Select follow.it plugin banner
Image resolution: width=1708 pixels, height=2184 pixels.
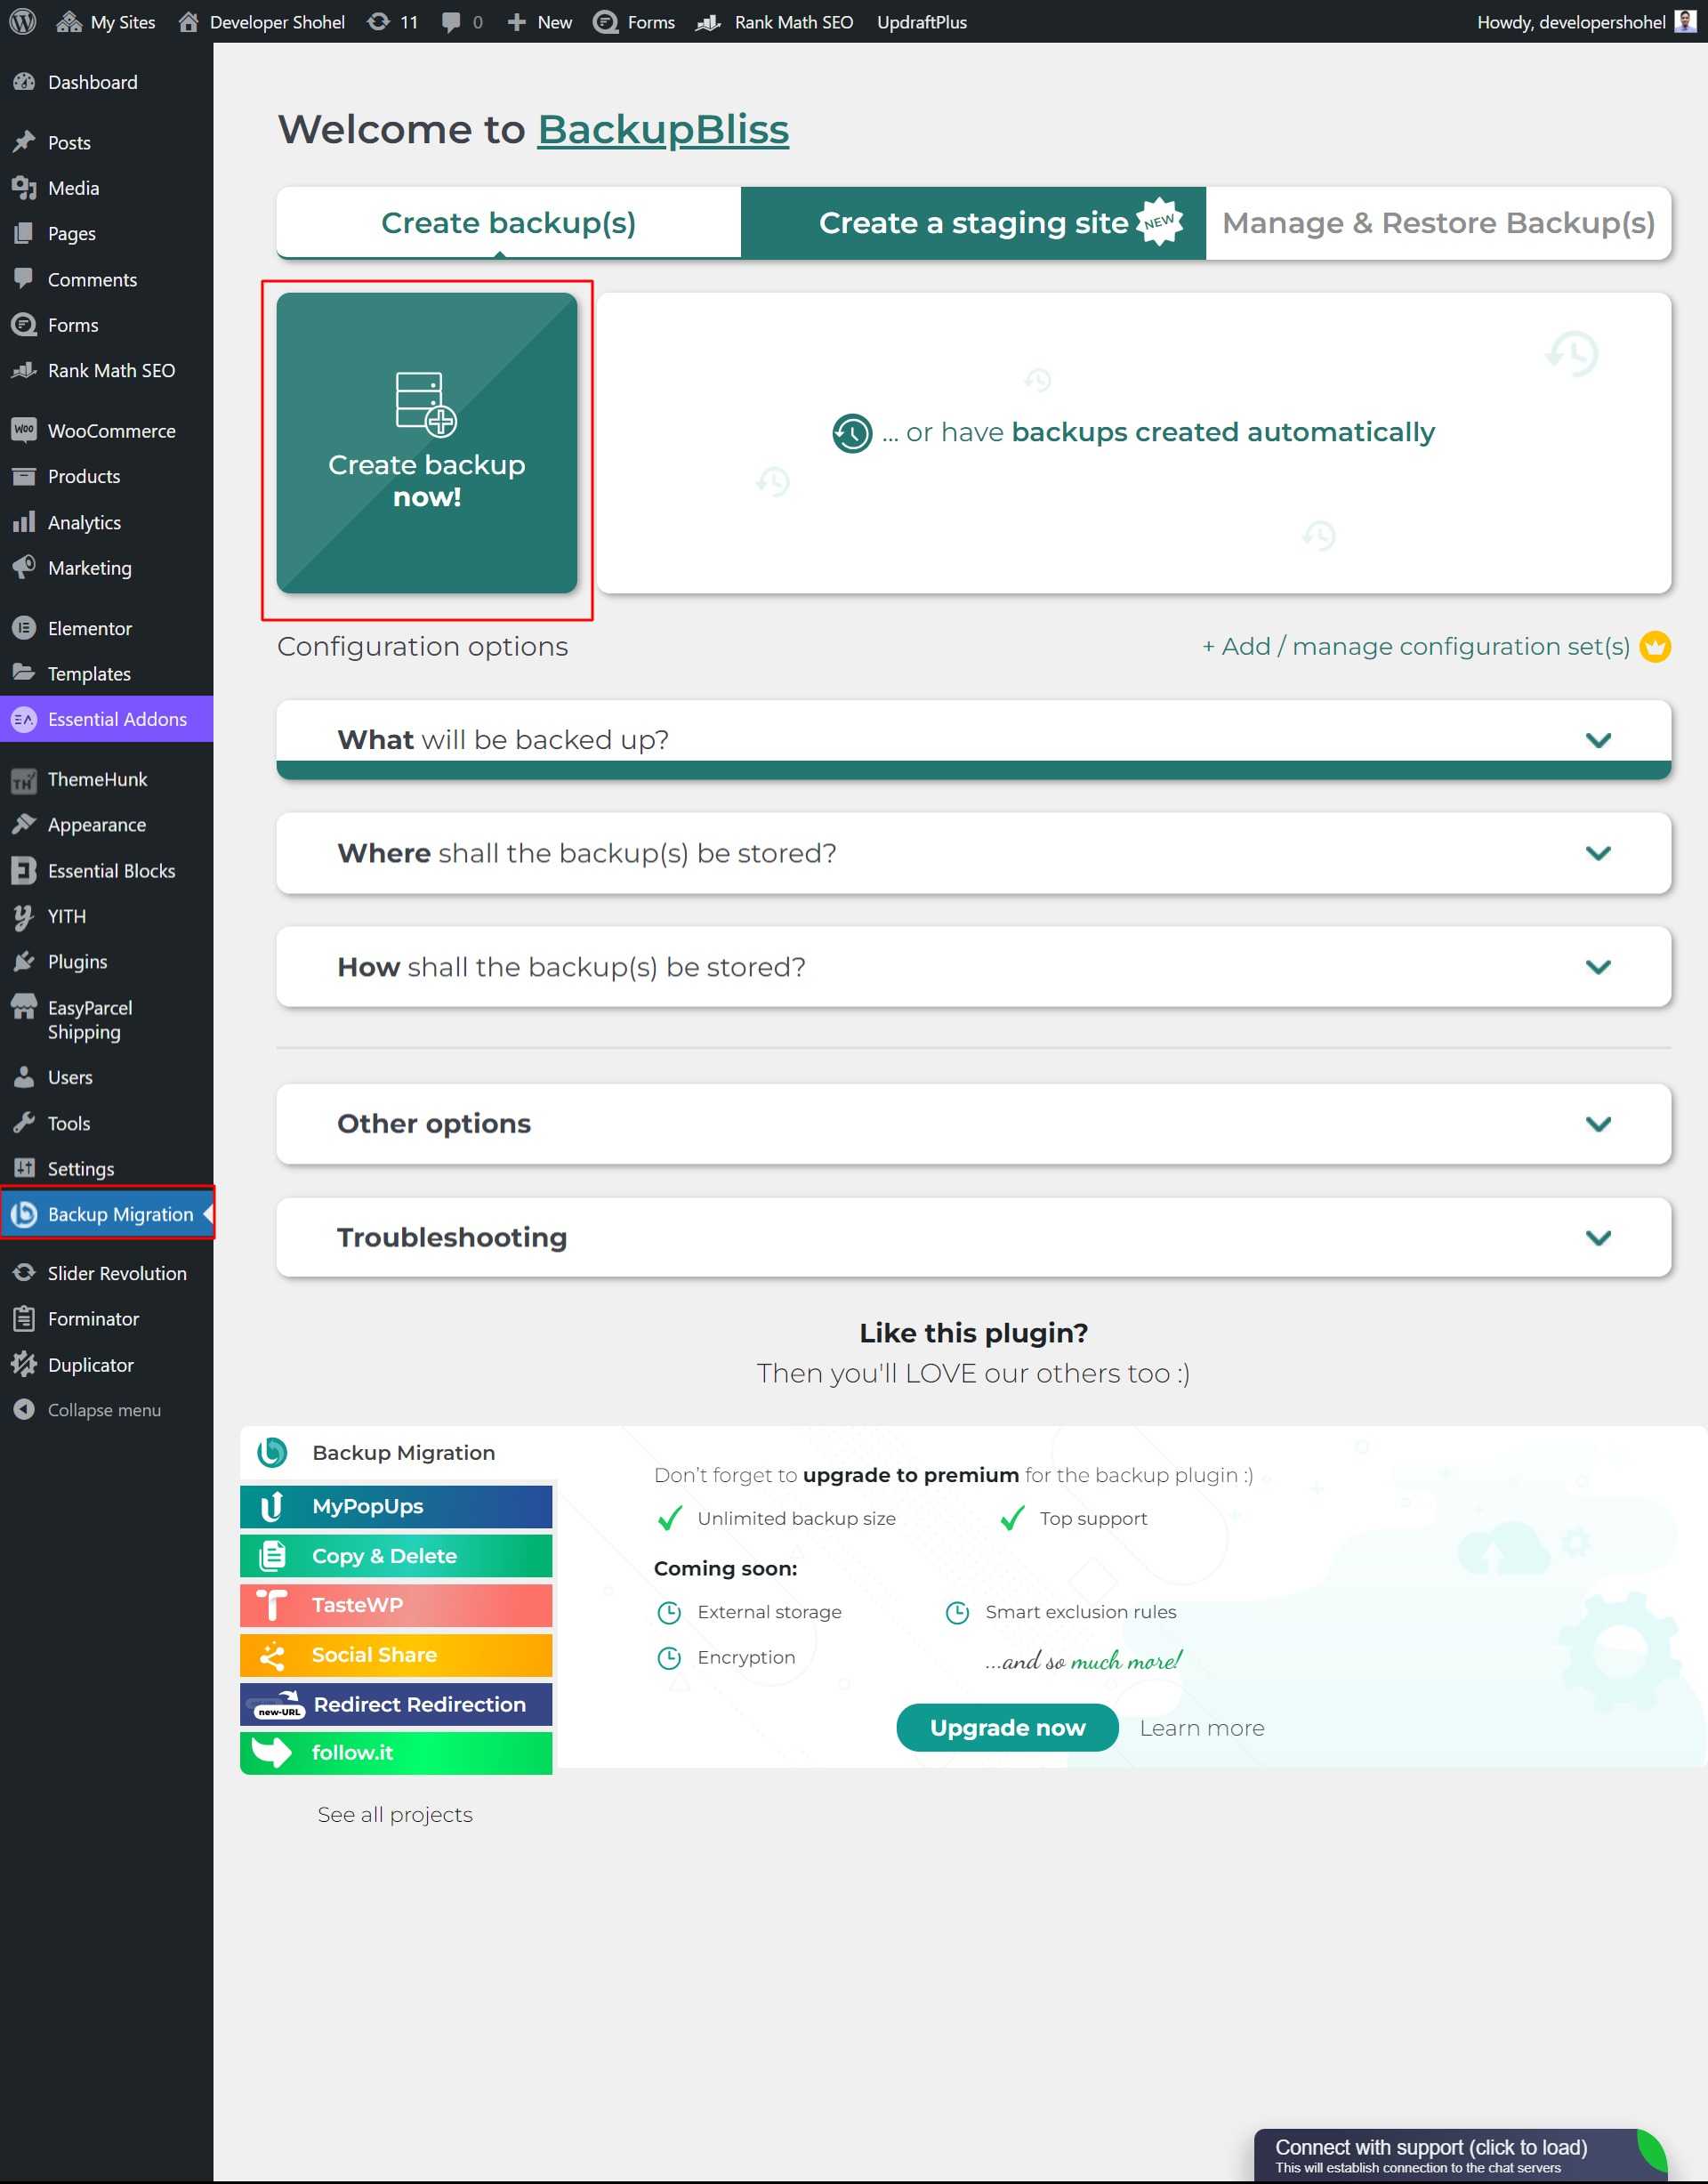point(396,1753)
